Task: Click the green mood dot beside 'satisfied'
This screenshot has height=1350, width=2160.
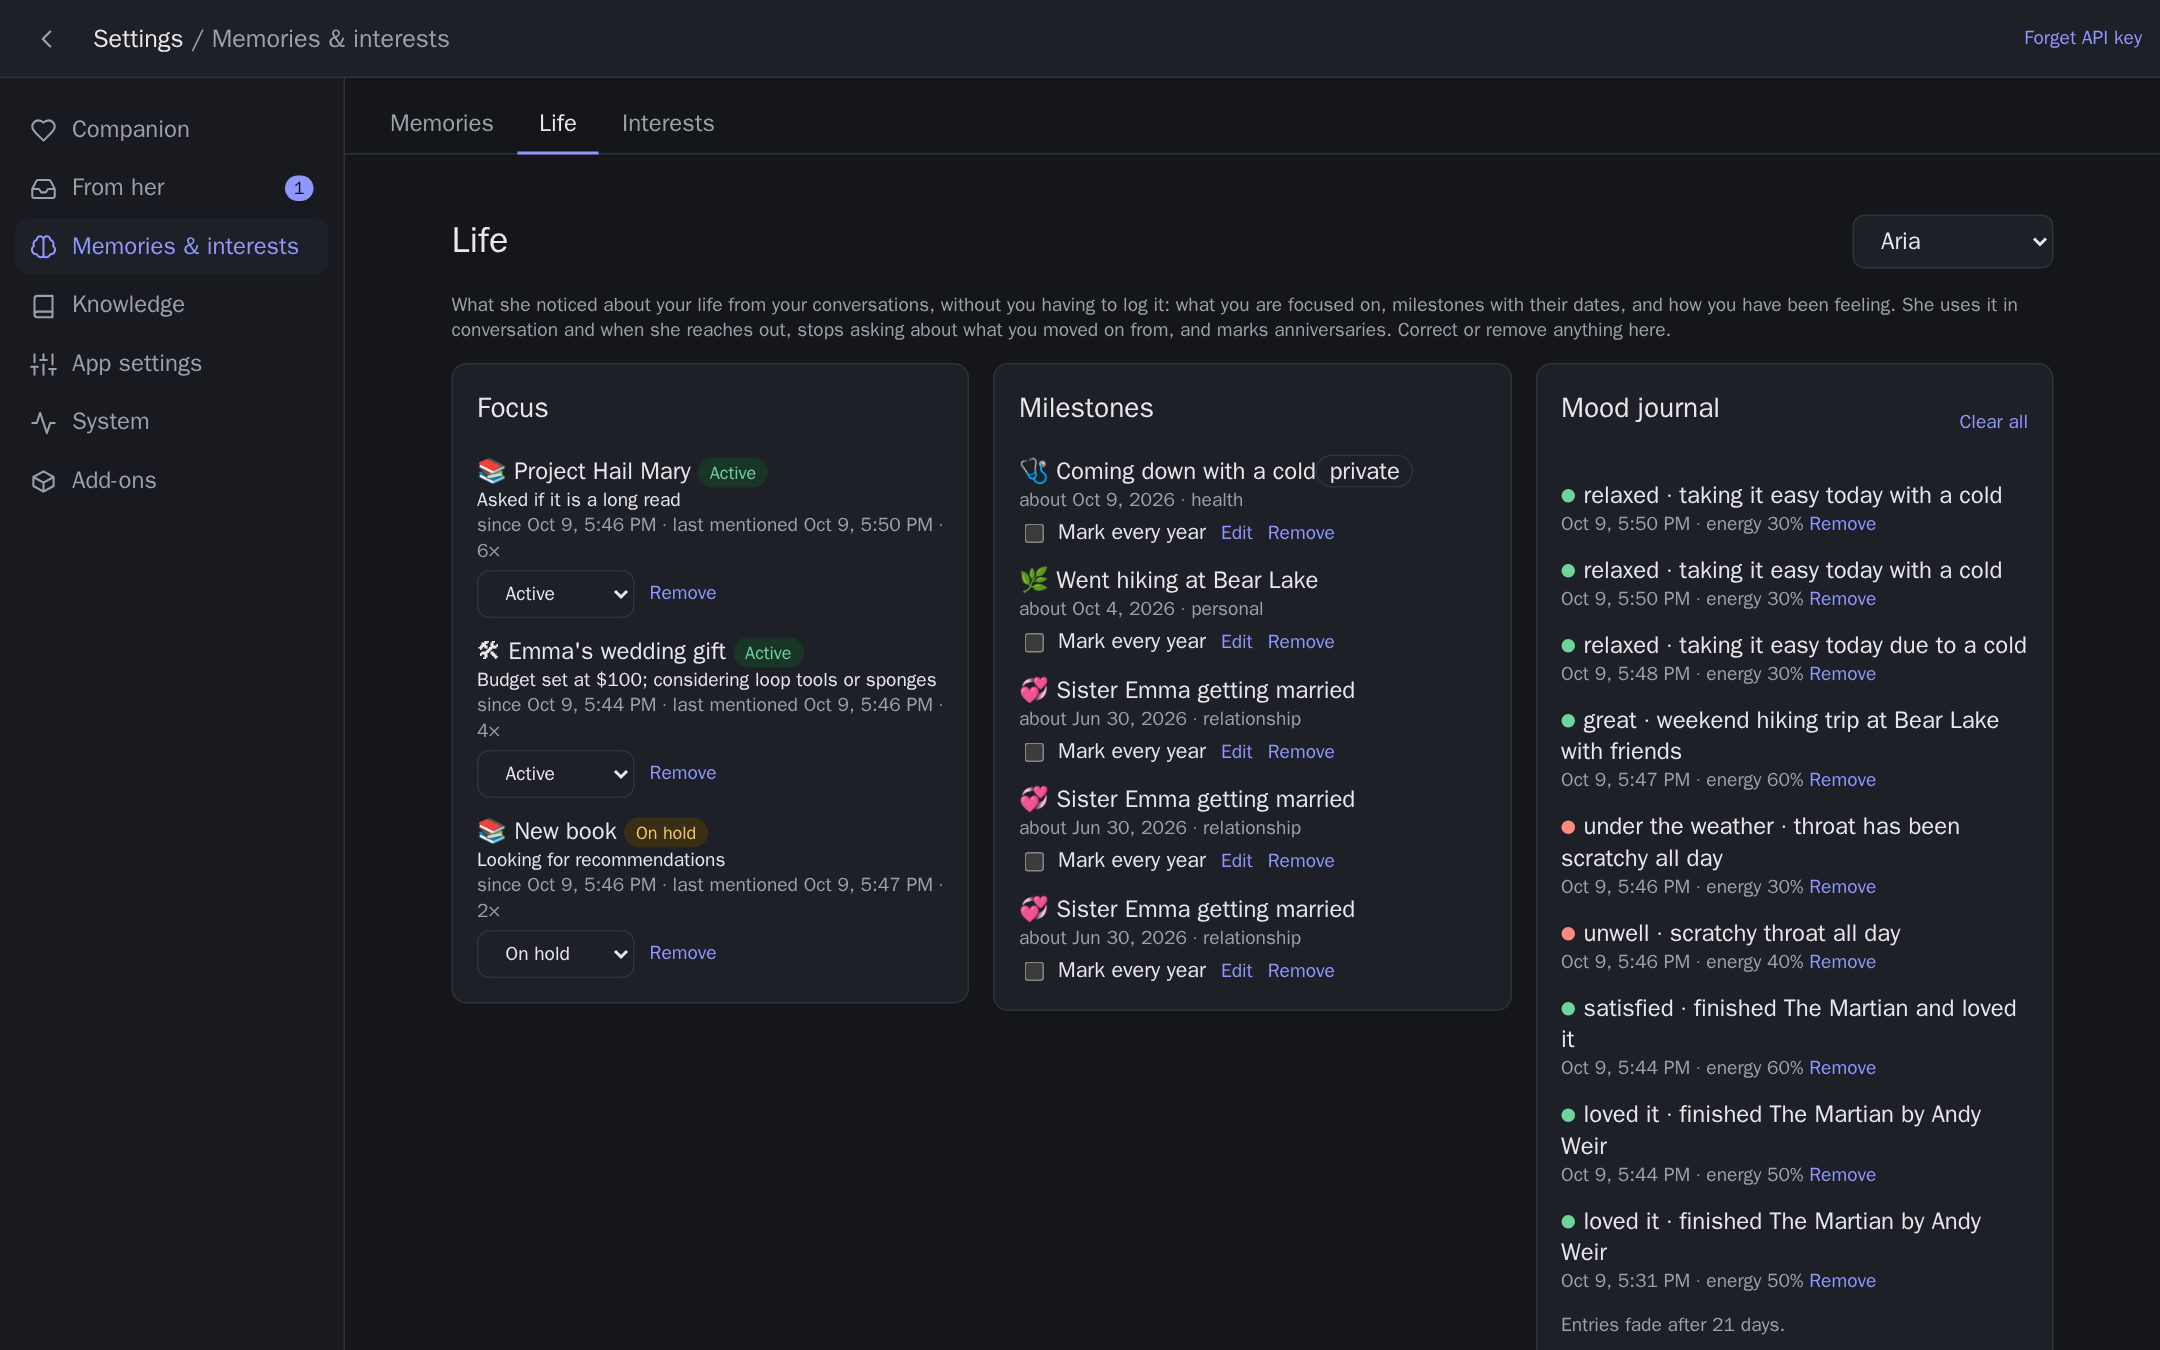Action: pos(1568,1009)
